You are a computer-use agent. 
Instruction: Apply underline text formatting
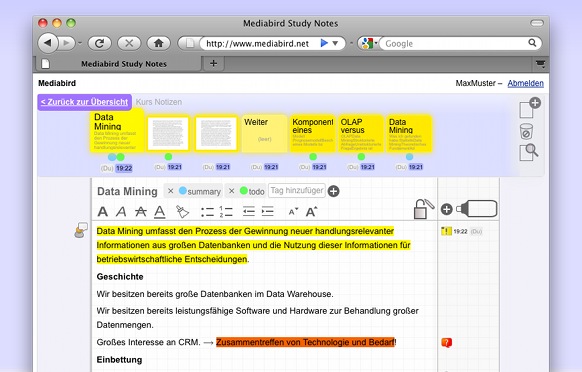pos(160,212)
